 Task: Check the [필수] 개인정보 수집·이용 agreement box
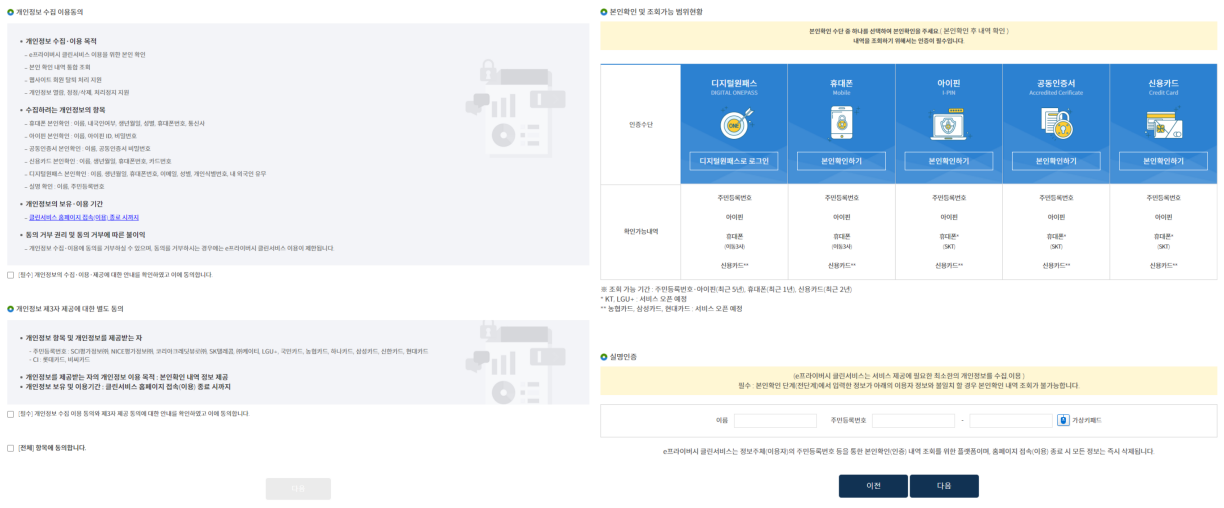[x=10, y=274]
